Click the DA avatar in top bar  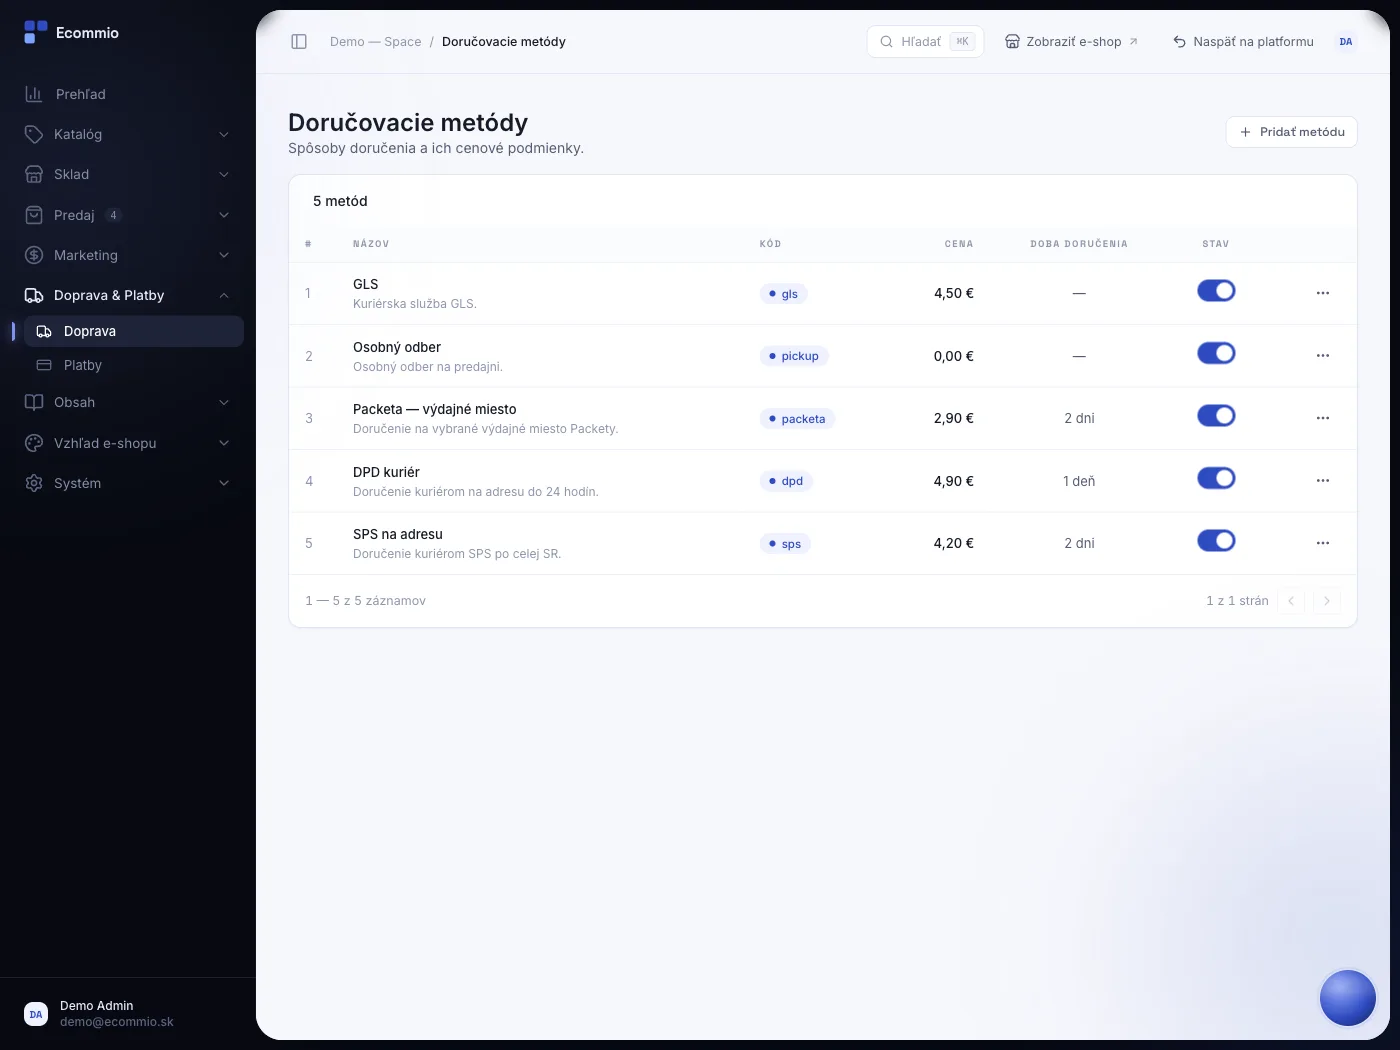(1346, 42)
